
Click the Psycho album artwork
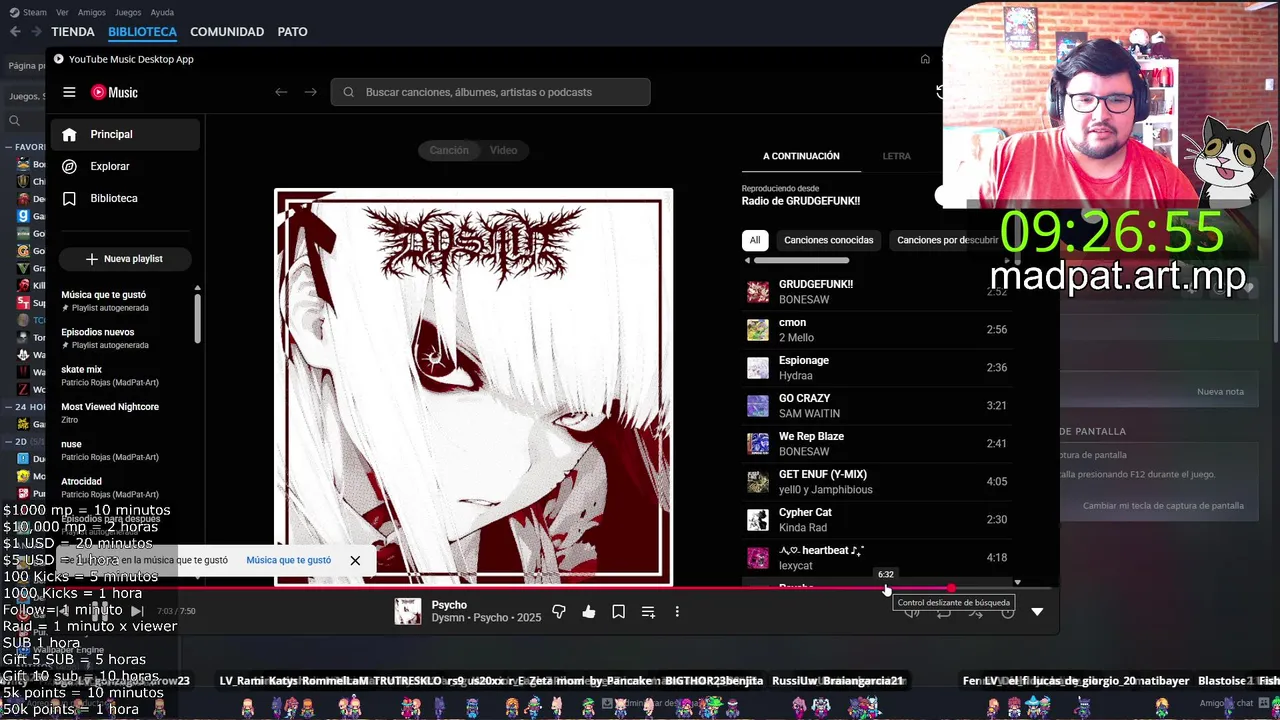474,386
